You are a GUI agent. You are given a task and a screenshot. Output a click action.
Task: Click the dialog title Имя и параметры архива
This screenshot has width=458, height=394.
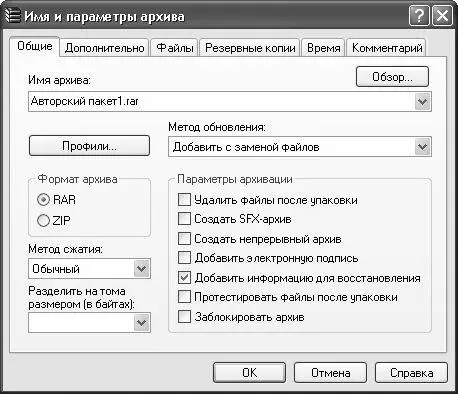point(104,16)
